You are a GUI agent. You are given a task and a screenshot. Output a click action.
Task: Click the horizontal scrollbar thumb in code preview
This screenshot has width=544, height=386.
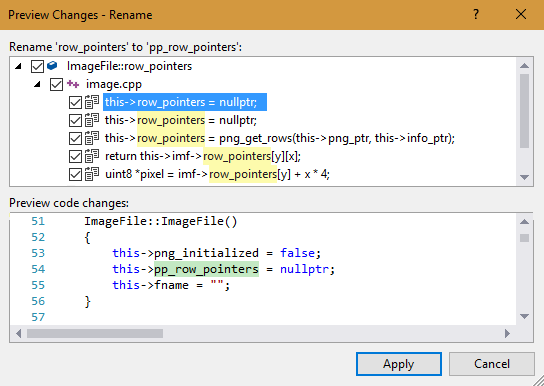(x=95, y=334)
